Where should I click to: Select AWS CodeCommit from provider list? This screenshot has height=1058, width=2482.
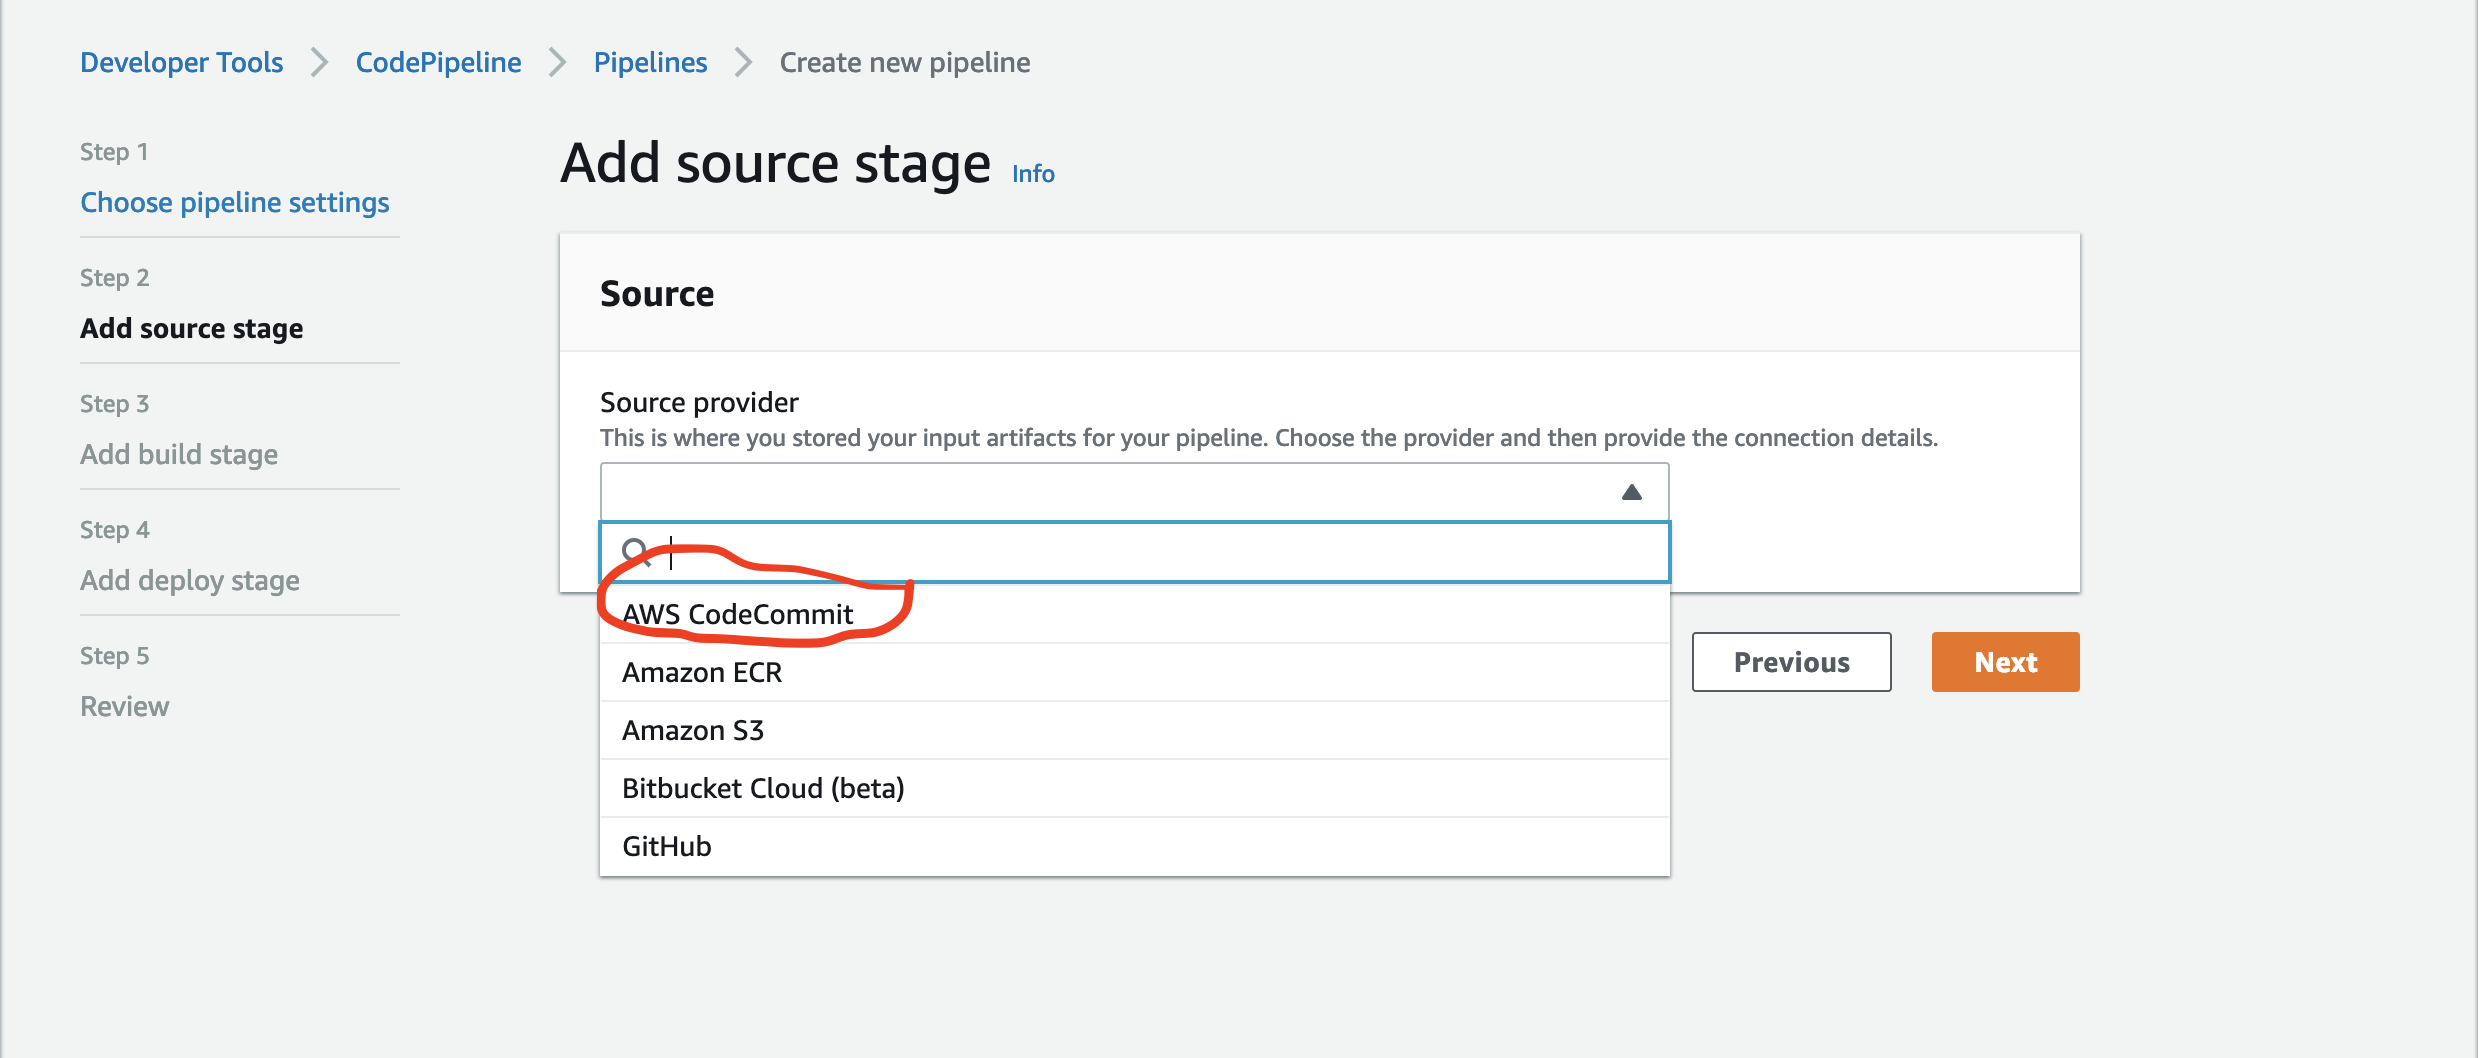(738, 614)
